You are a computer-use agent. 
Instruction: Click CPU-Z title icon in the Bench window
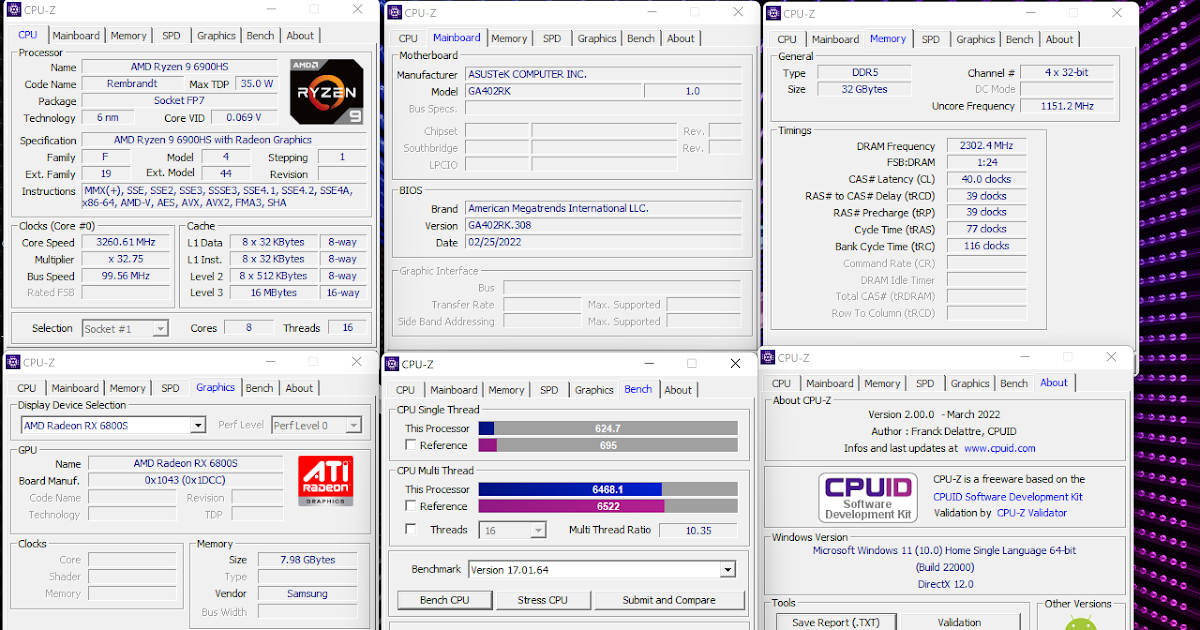click(391, 365)
